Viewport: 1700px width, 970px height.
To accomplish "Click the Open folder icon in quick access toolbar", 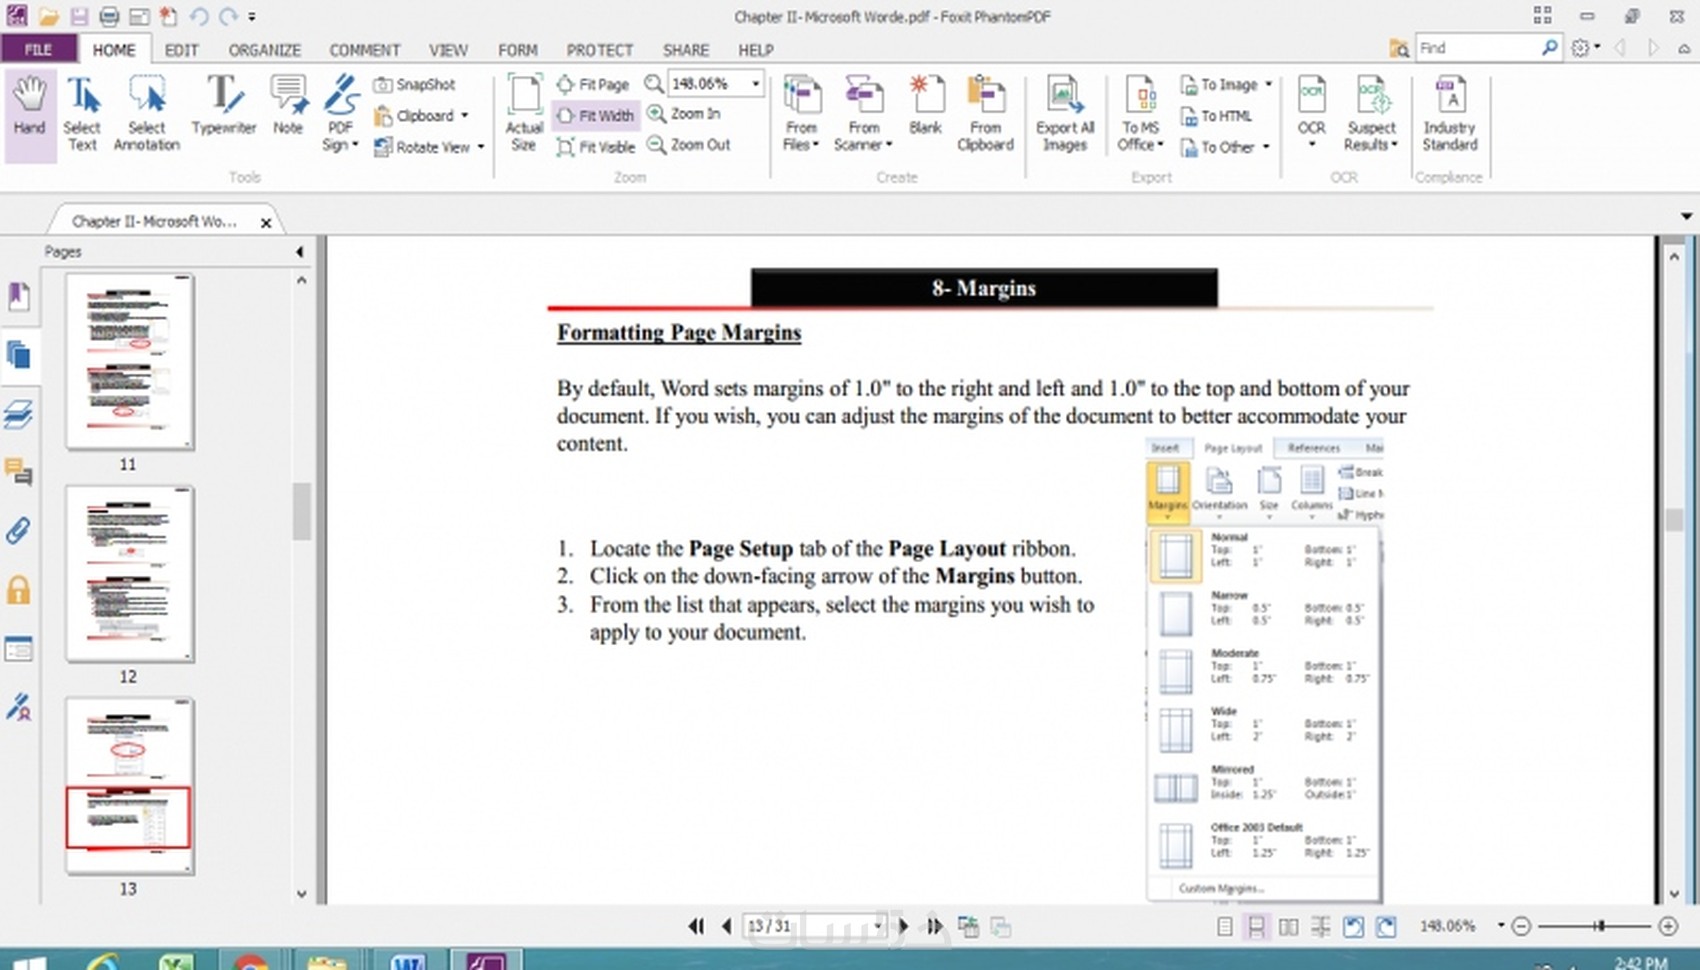I will pos(48,16).
